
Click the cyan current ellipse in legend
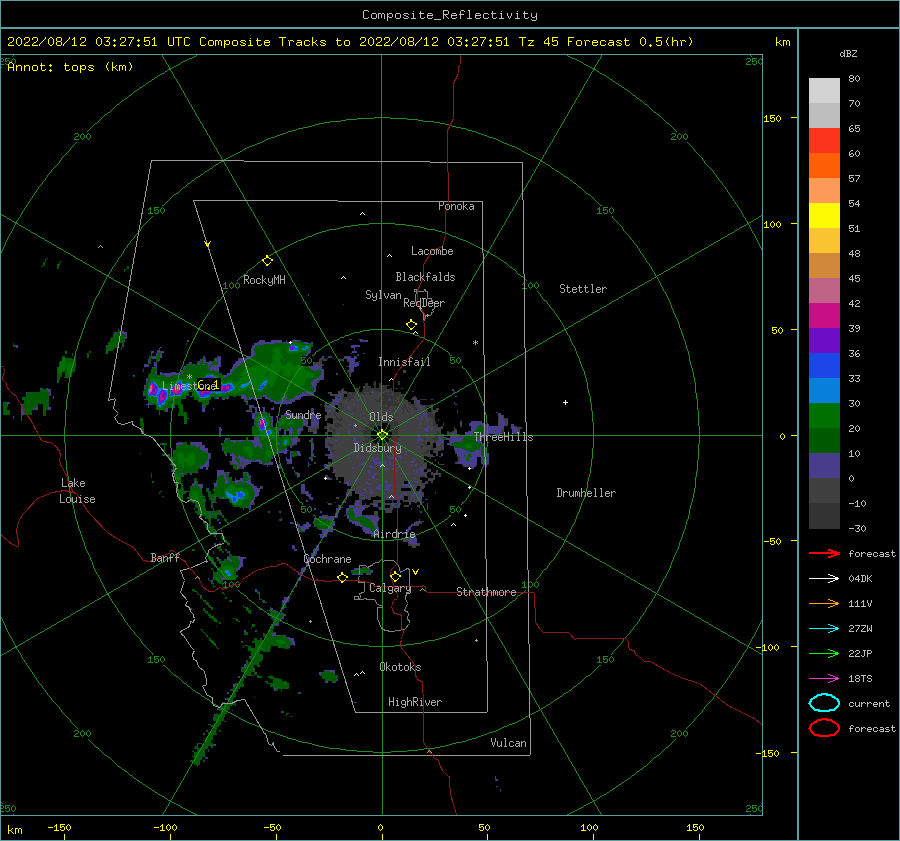(x=824, y=703)
